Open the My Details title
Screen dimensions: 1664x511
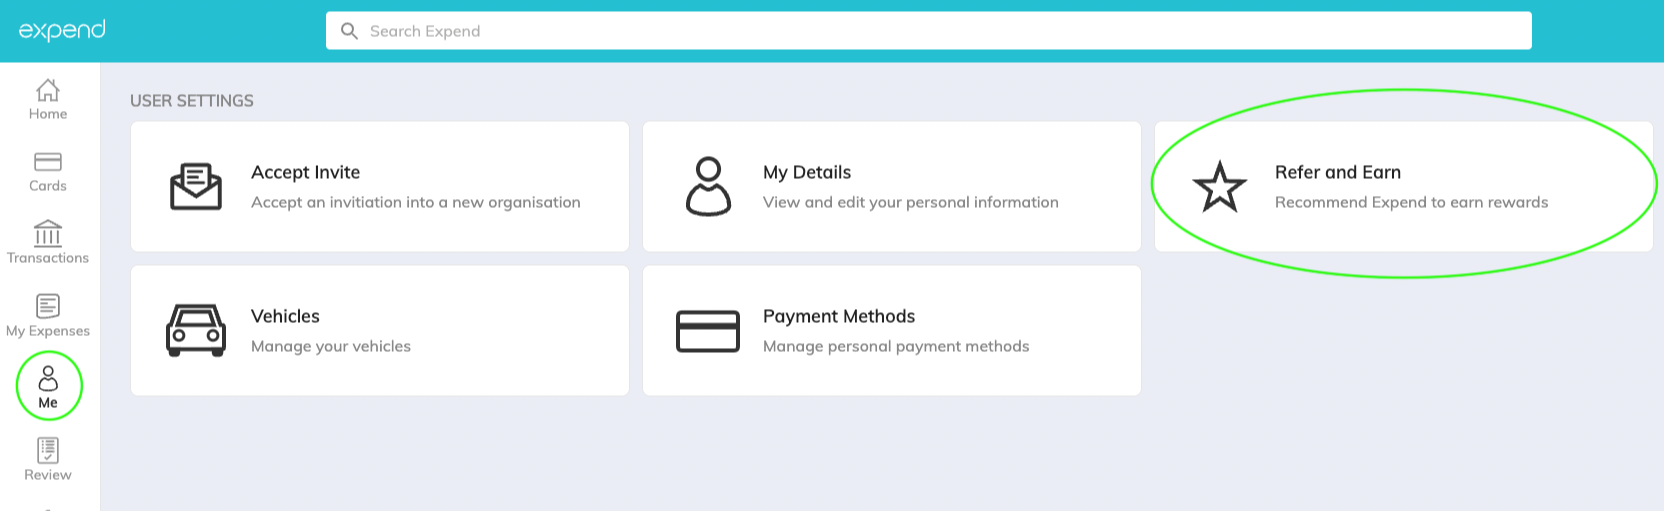807,172
